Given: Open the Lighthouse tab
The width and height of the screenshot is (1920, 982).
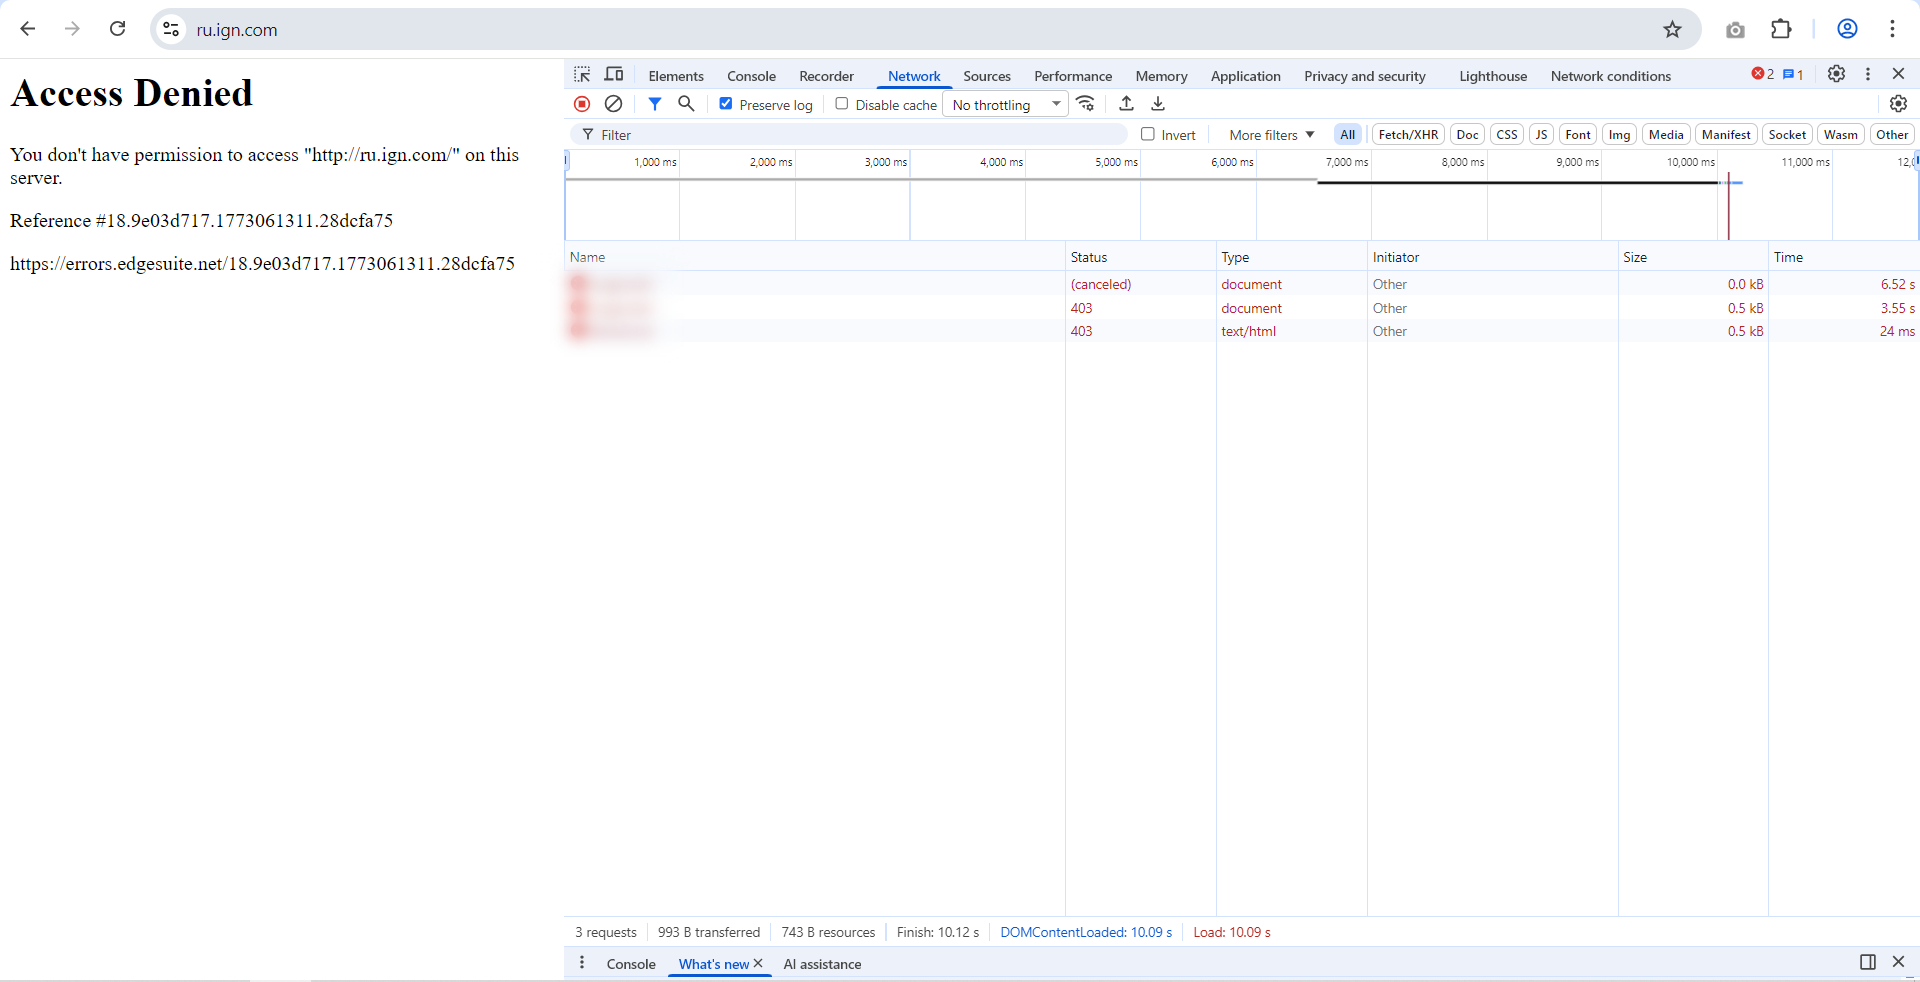Looking at the screenshot, I should [1492, 76].
